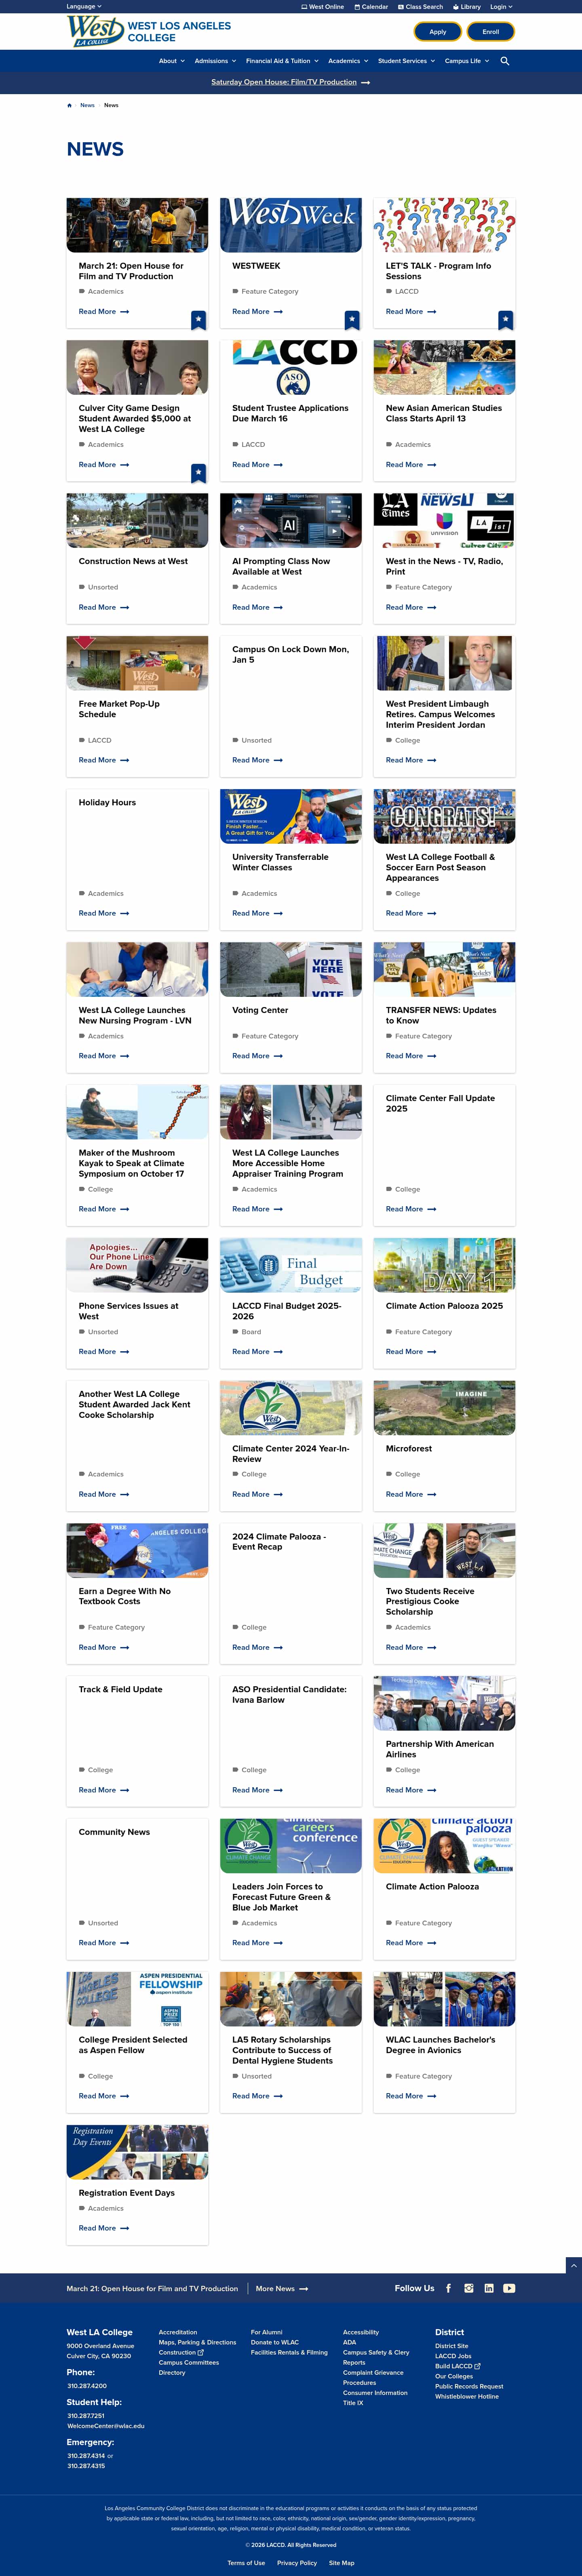The image size is (582, 2576).
Task: Expand the About menu
Action: point(172,61)
